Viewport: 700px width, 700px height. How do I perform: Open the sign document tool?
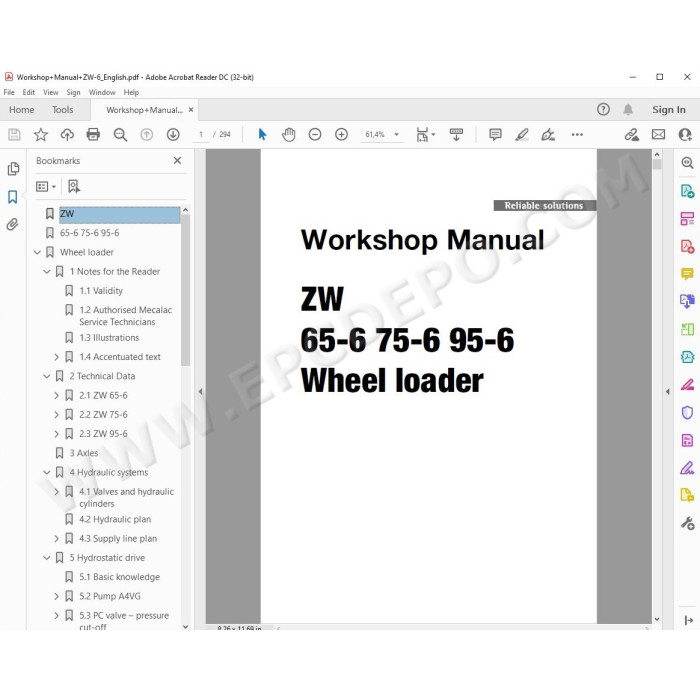click(x=548, y=134)
